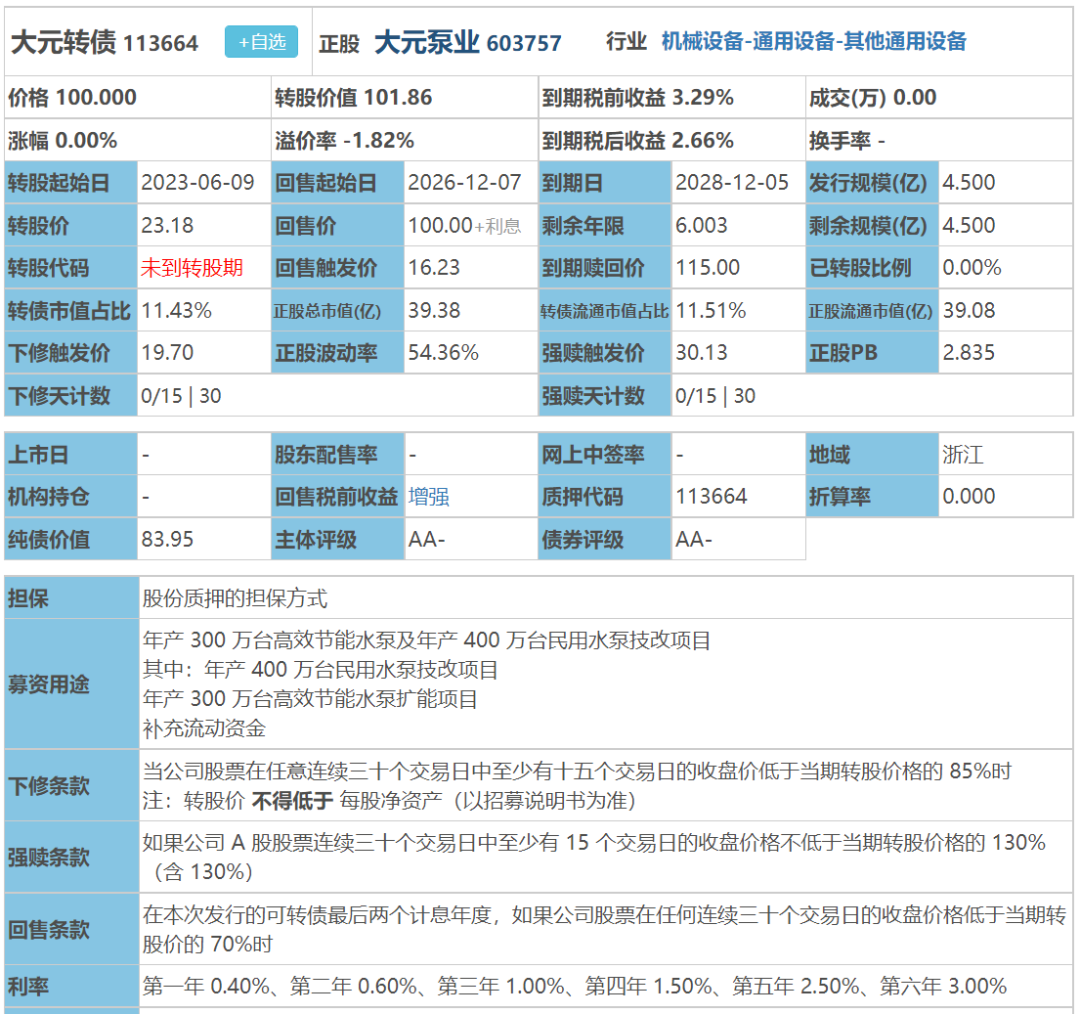Image resolution: width=1080 pixels, height=1014 pixels.
Task: Select the 到期赎回价 value 115.00
Action: 707,267
